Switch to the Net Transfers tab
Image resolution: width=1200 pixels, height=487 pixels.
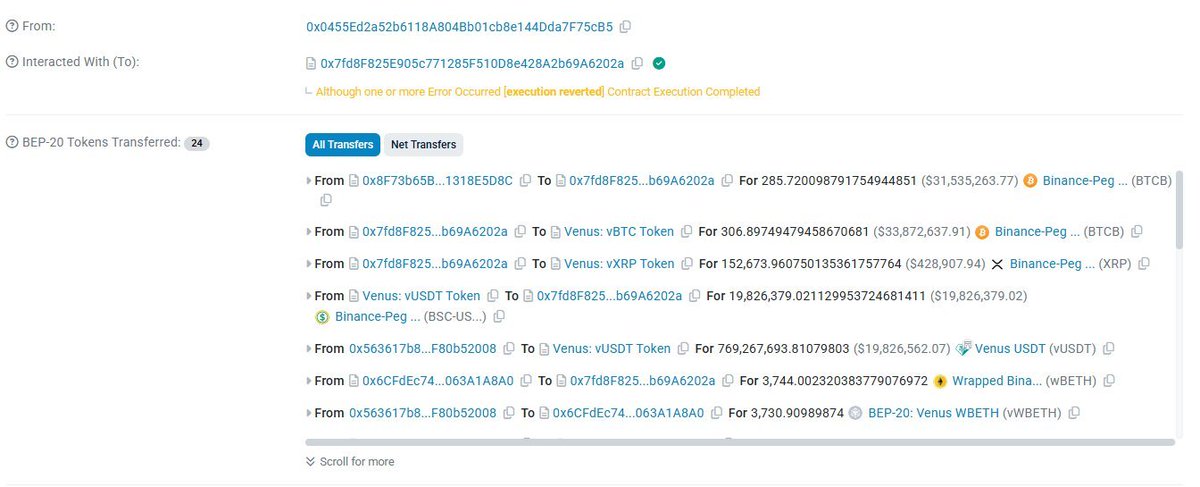tap(423, 145)
